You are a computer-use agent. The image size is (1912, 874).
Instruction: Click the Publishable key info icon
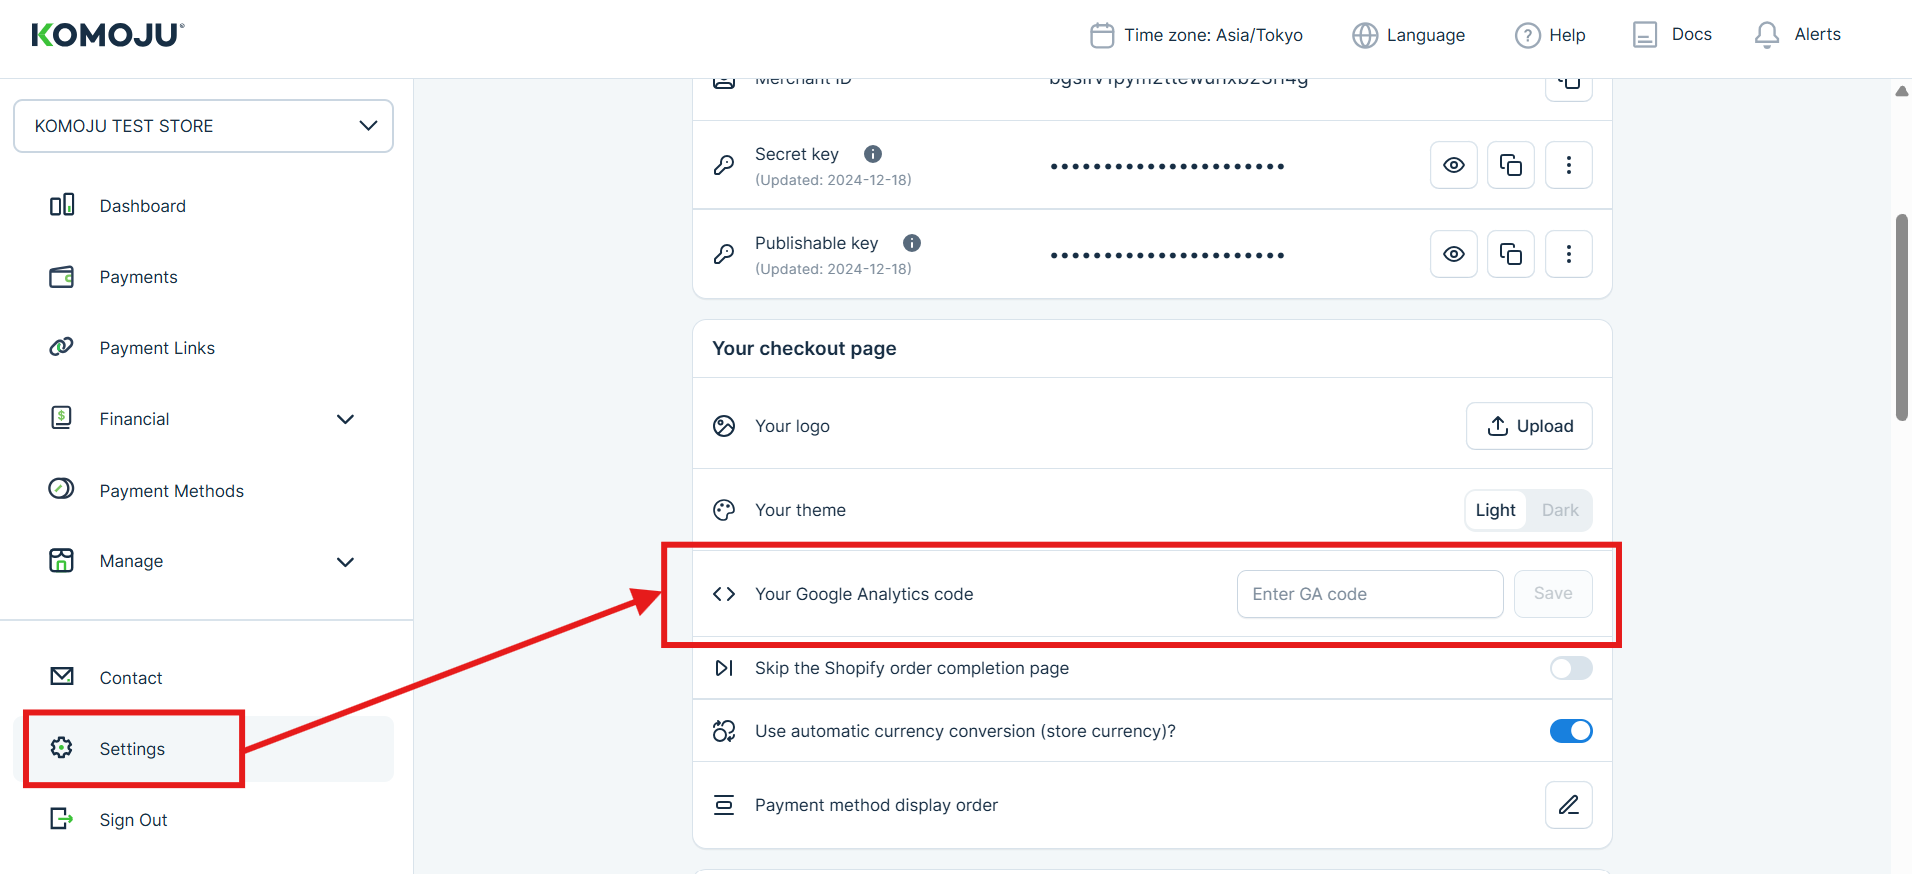click(x=912, y=243)
